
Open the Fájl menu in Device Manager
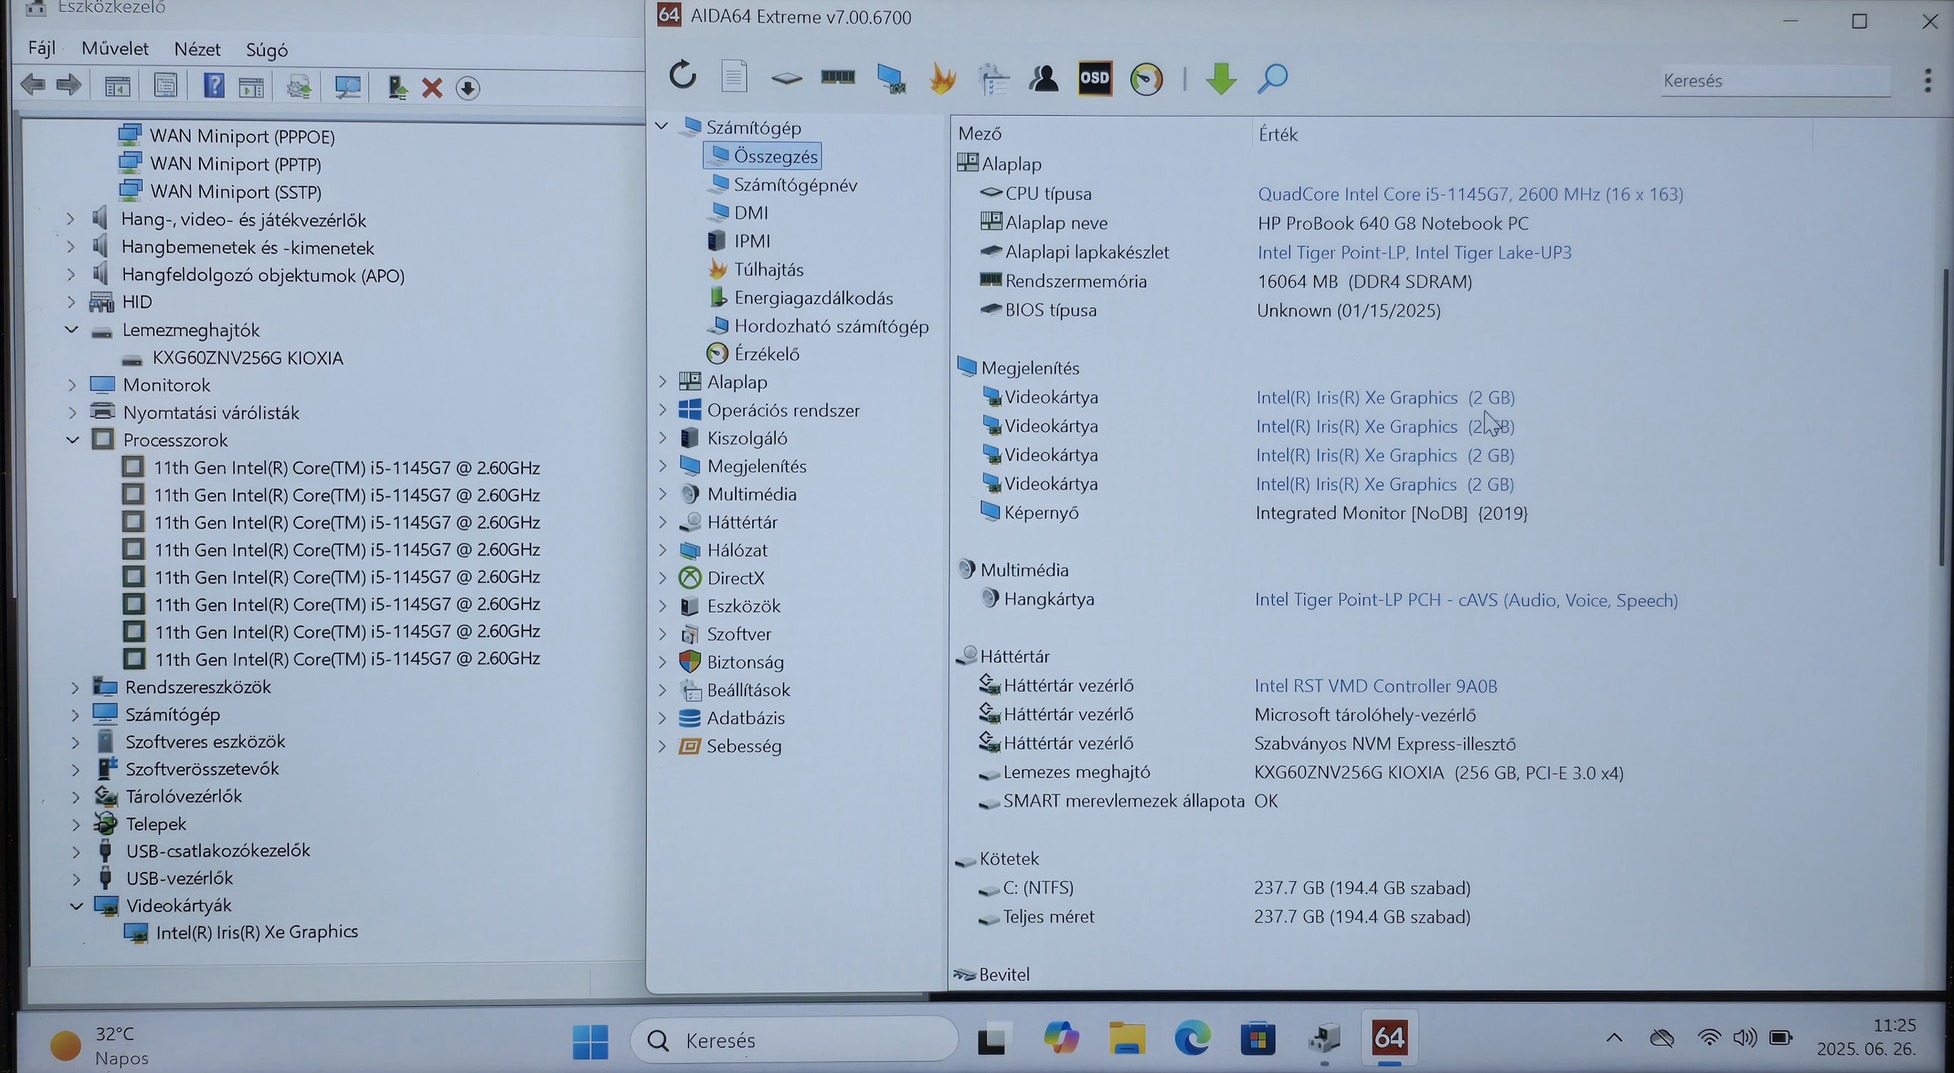point(42,48)
